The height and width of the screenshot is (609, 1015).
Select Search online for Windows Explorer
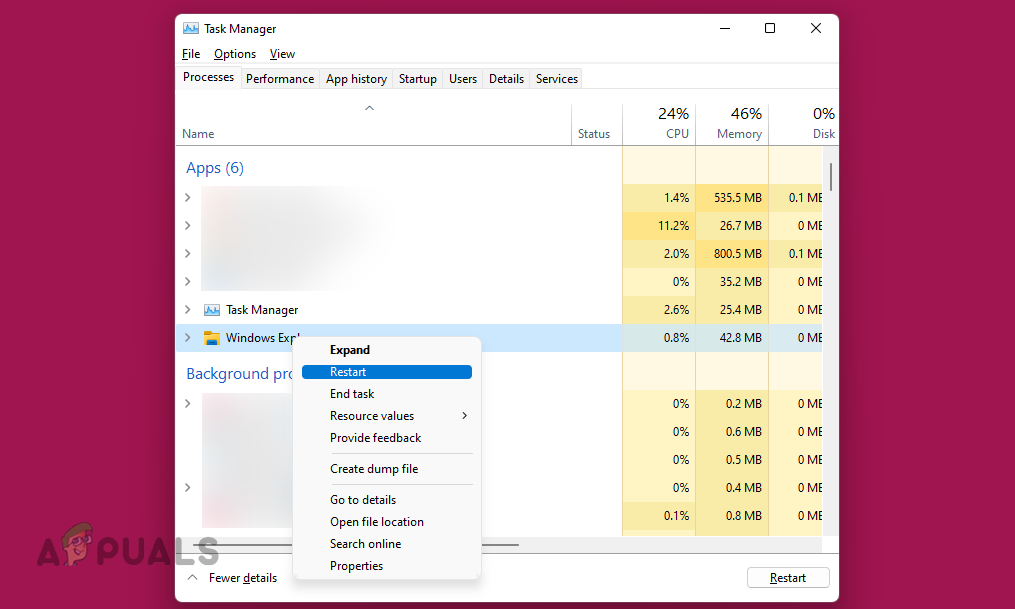(366, 543)
